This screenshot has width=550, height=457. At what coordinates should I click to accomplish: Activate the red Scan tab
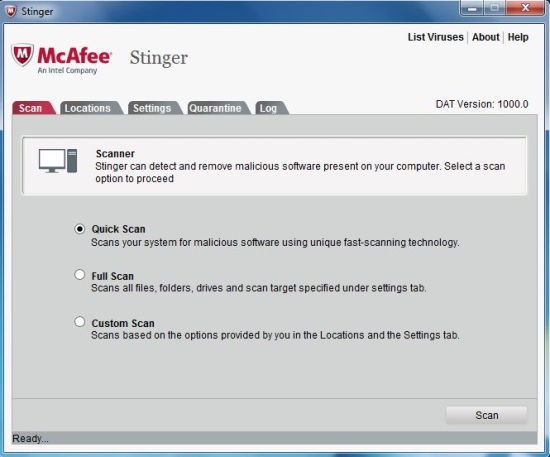34,108
